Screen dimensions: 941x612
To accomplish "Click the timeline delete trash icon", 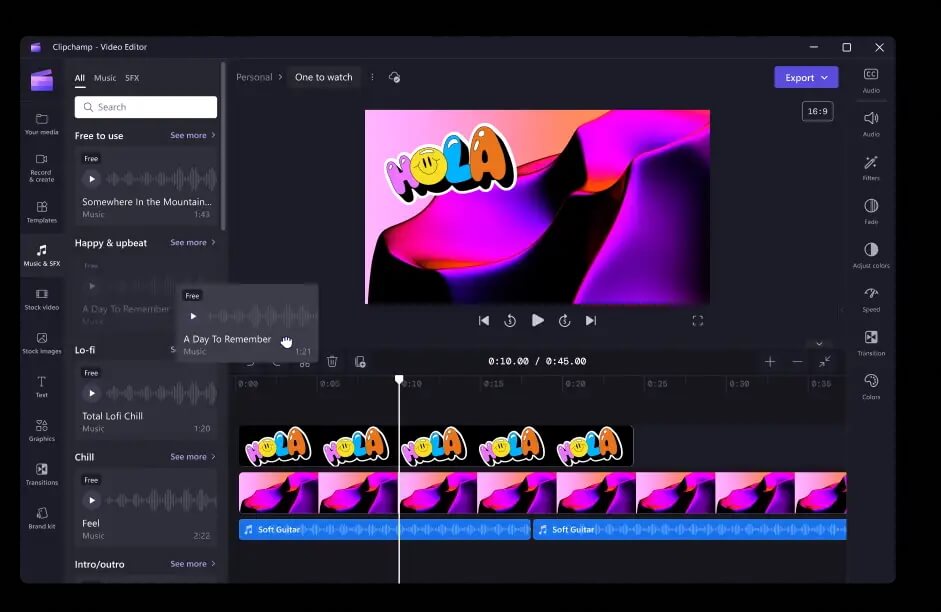I will coord(332,361).
